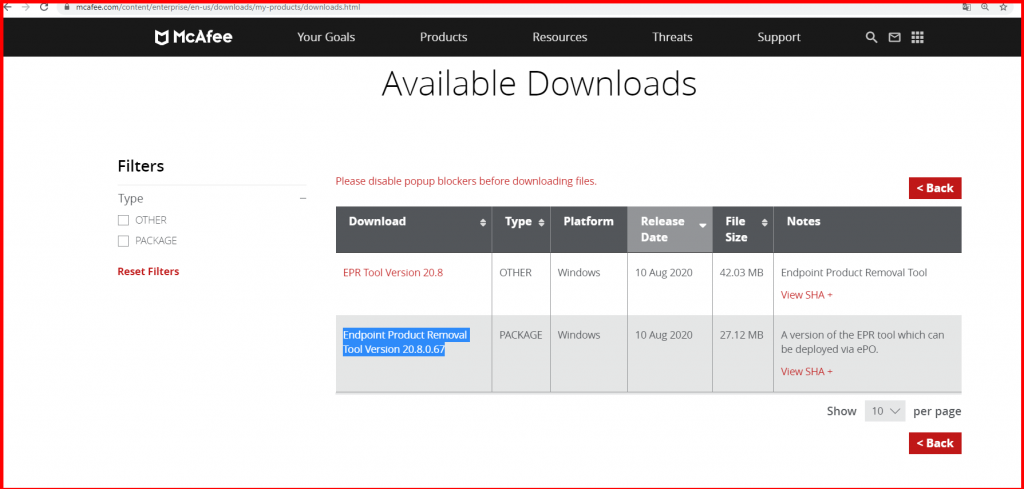Open Resources menu

click(560, 37)
